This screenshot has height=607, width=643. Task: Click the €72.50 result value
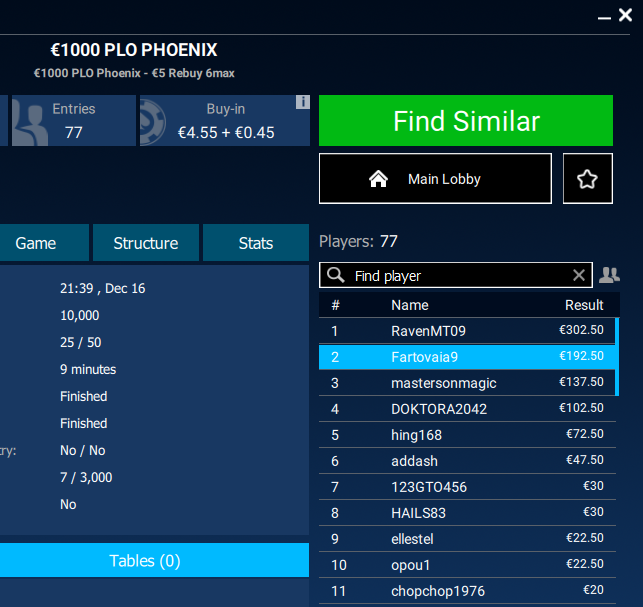[x=585, y=434]
